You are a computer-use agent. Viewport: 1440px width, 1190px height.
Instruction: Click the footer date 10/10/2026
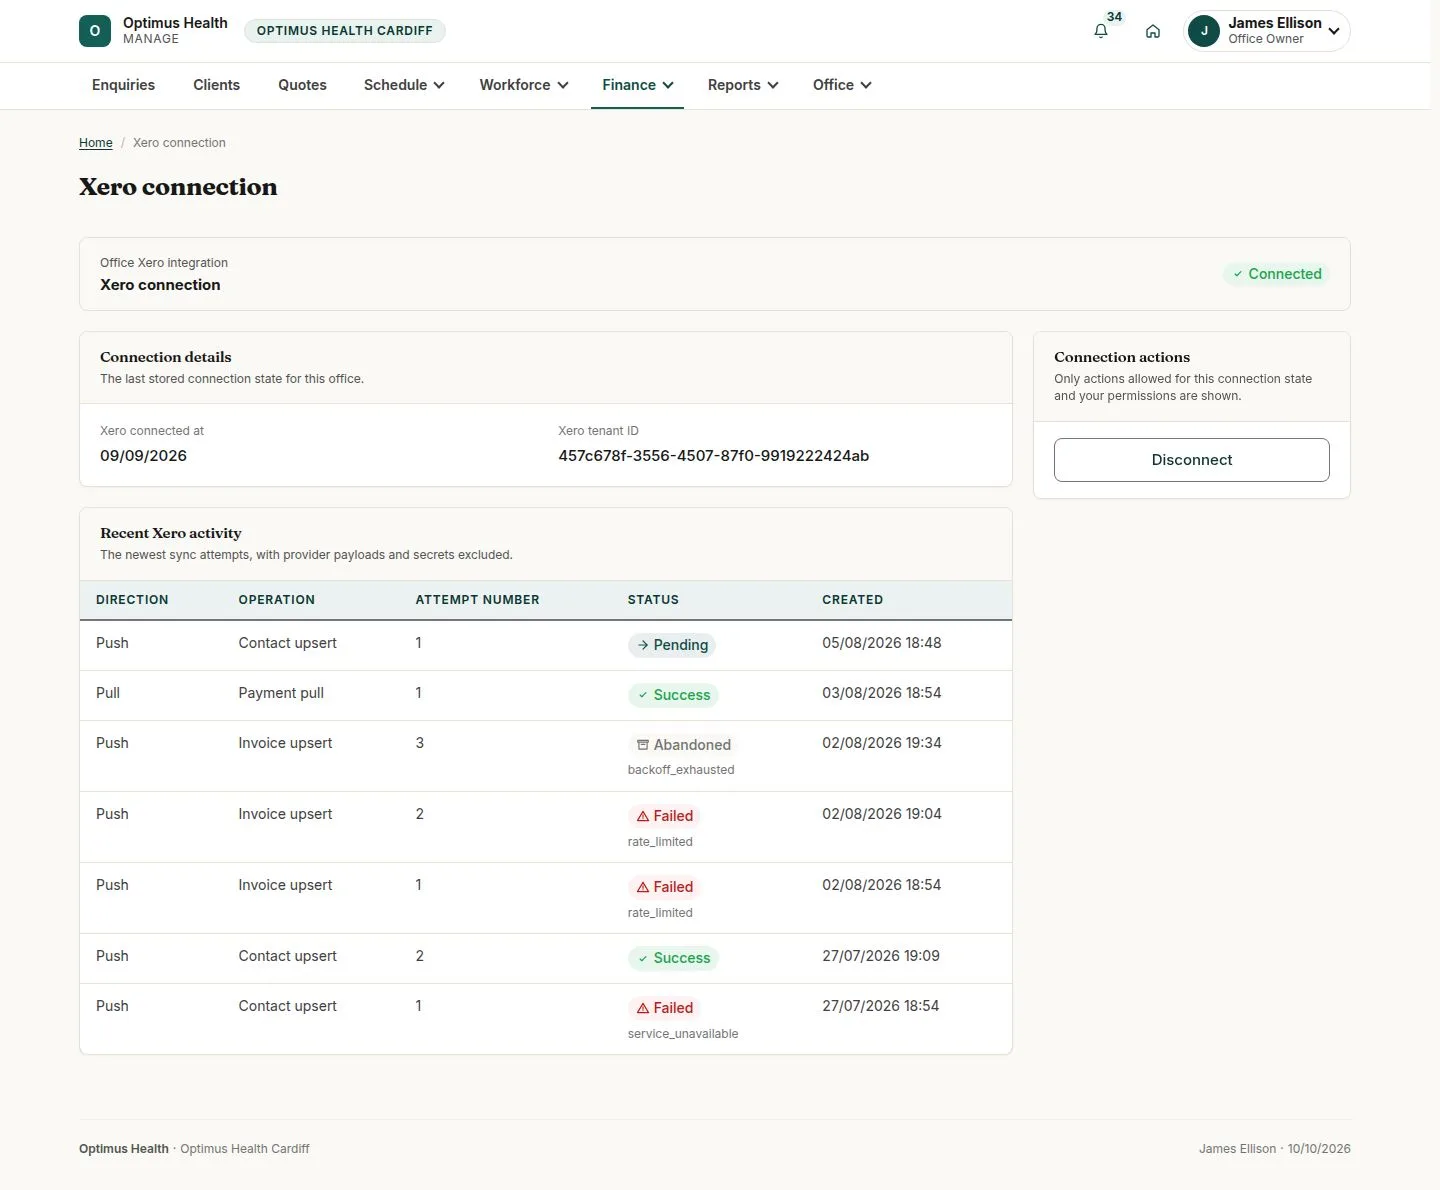click(1319, 1149)
